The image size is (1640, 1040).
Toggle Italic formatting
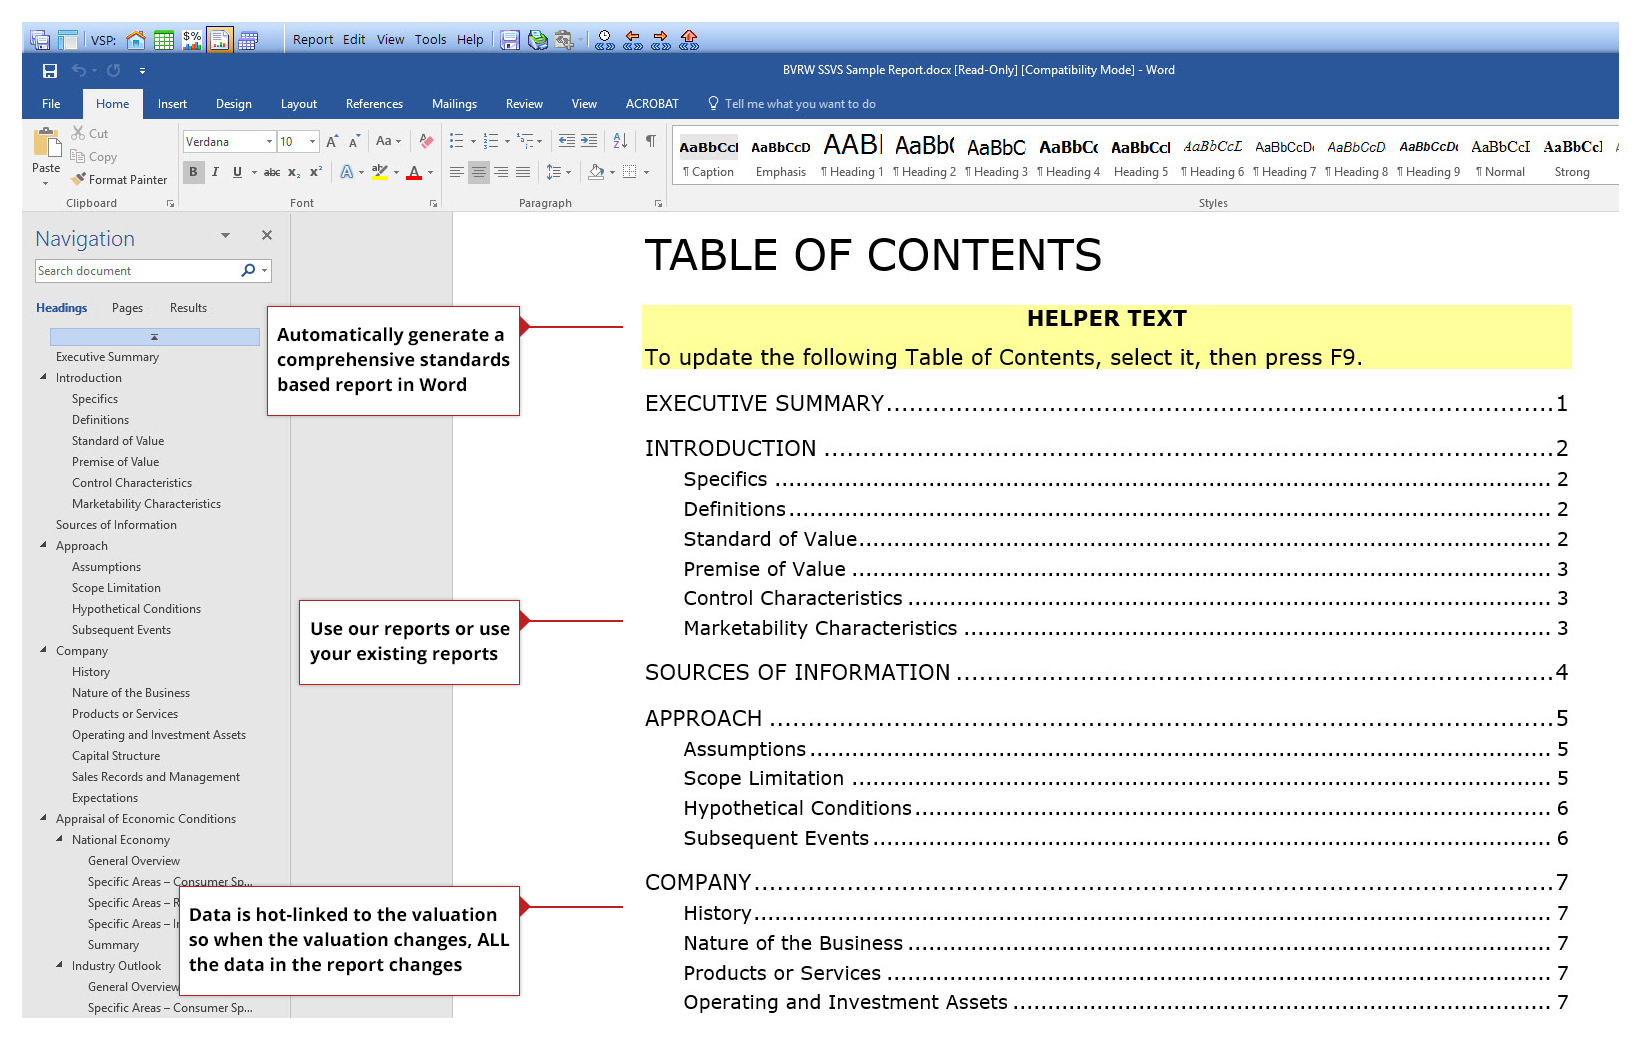tap(215, 172)
